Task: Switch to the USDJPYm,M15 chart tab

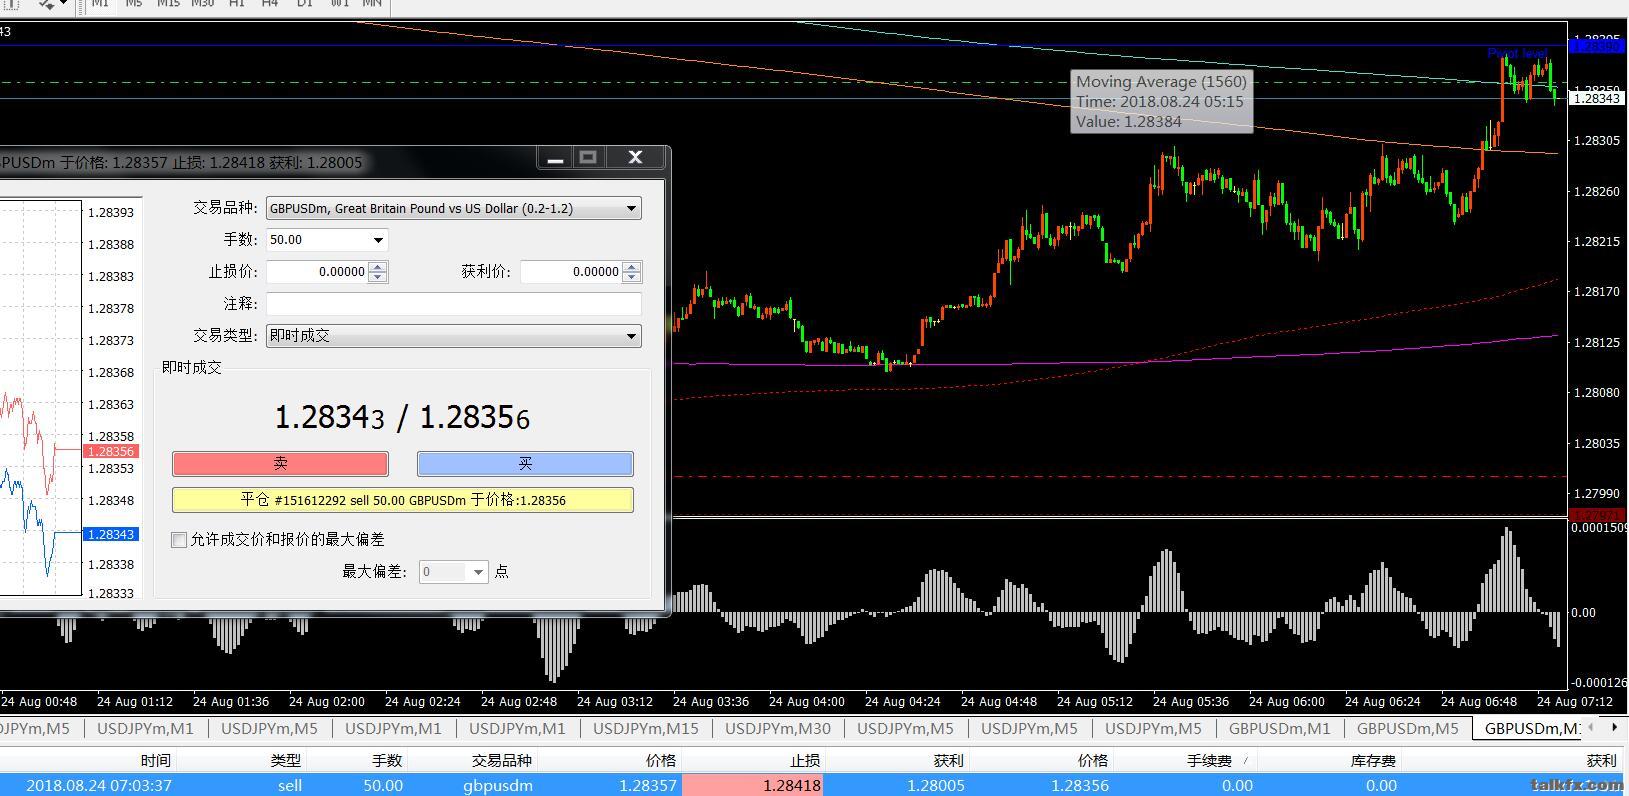Action: tap(646, 728)
